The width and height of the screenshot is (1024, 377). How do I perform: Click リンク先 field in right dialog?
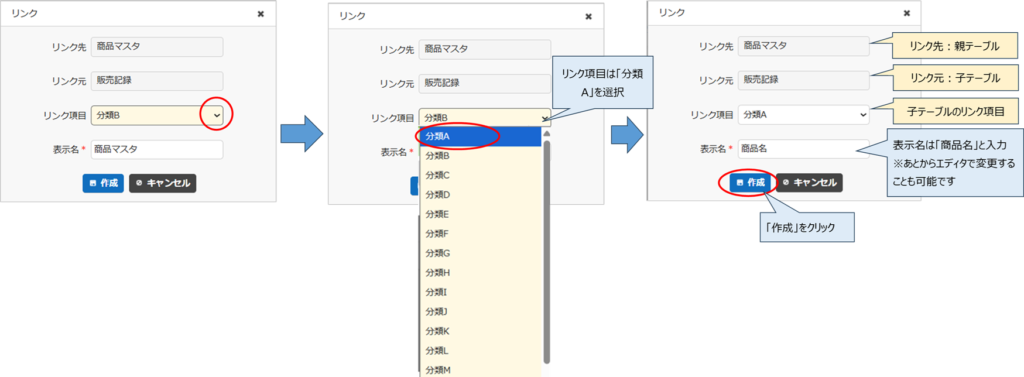pyautogui.click(x=804, y=46)
